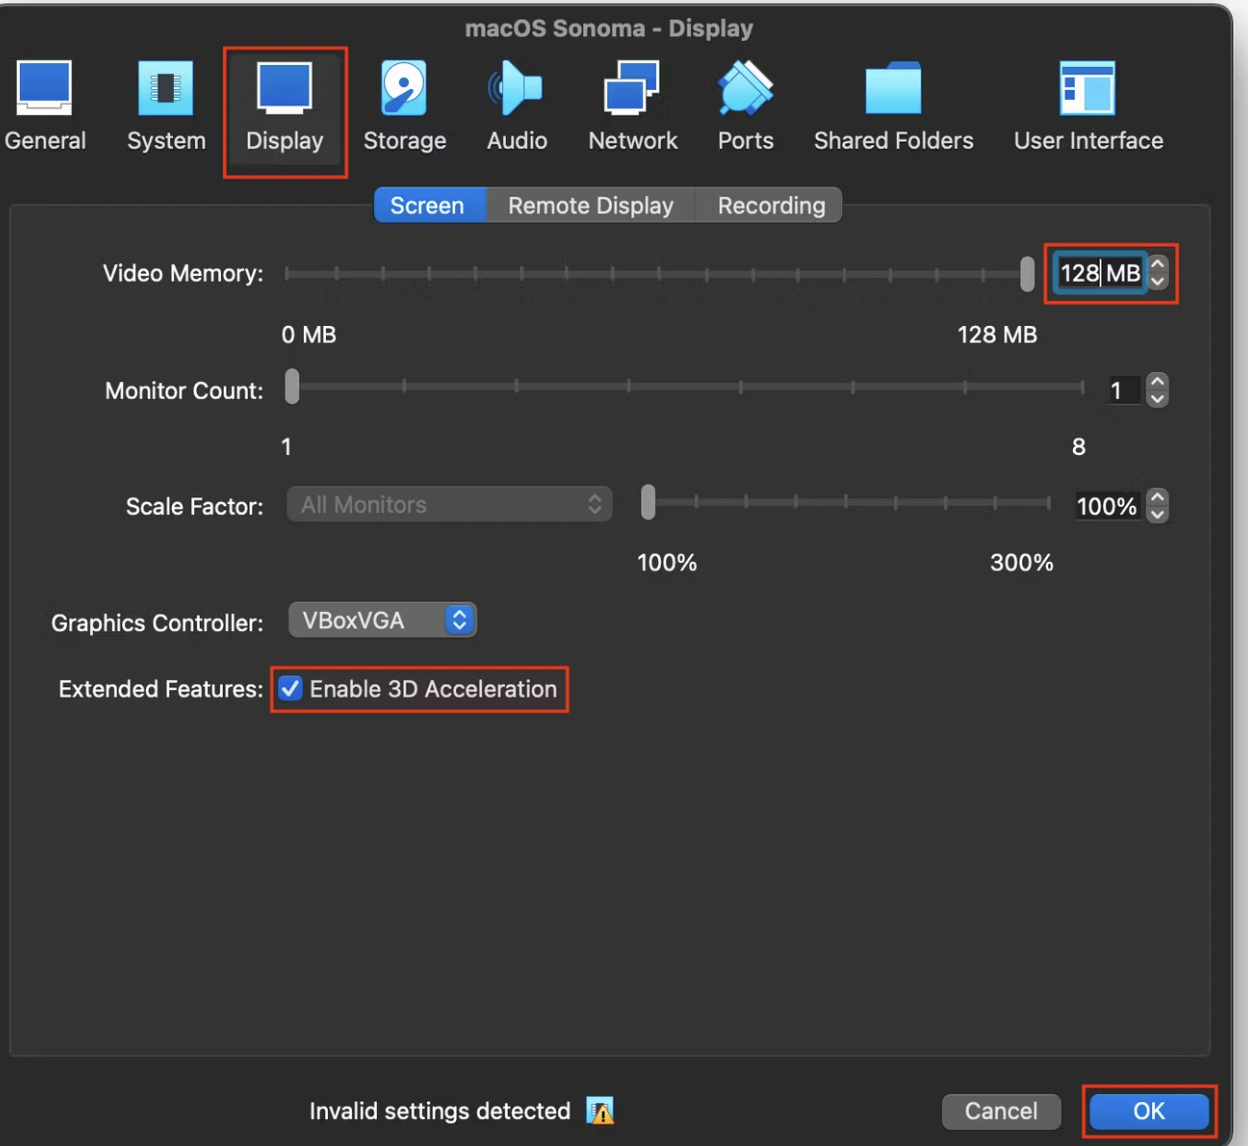The image size is (1248, 1146).
Task: Click the Video Memory value field
Action: click(x=1100, y=273)
